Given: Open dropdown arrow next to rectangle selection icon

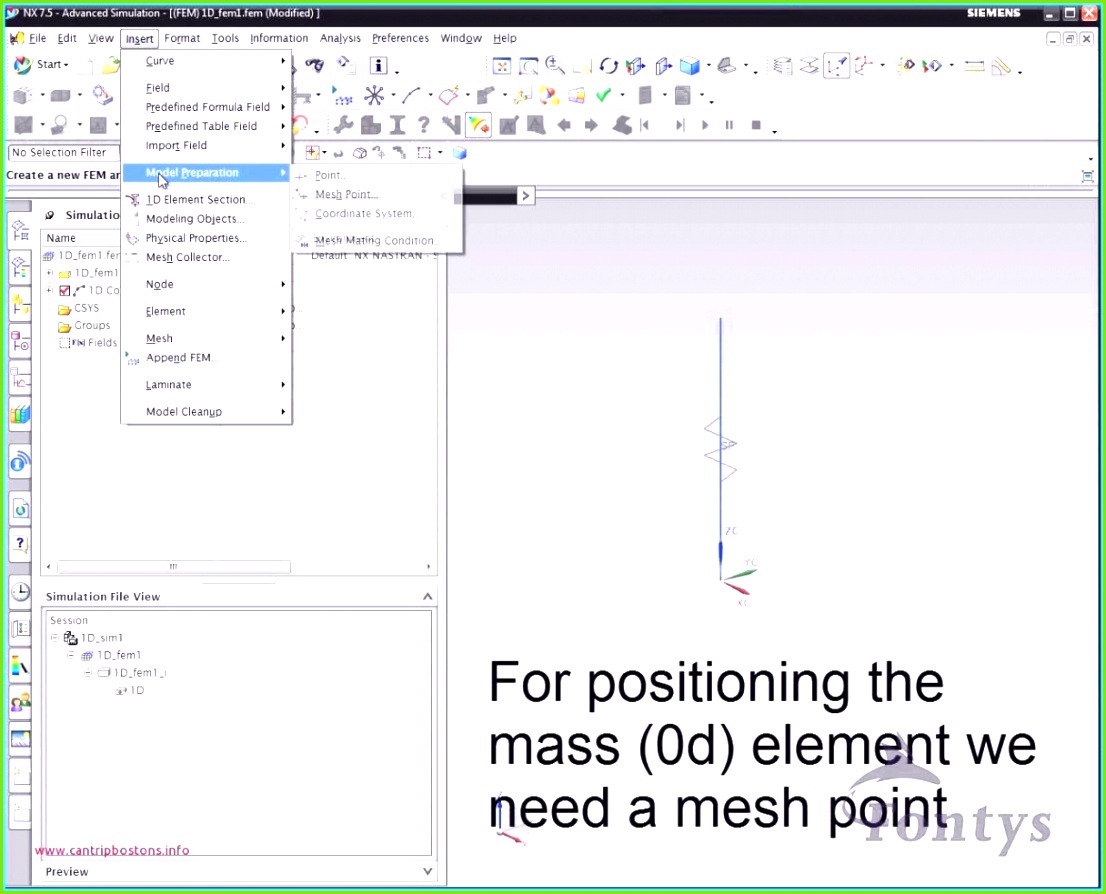Looking at the screenshot, I should (440, 152).
